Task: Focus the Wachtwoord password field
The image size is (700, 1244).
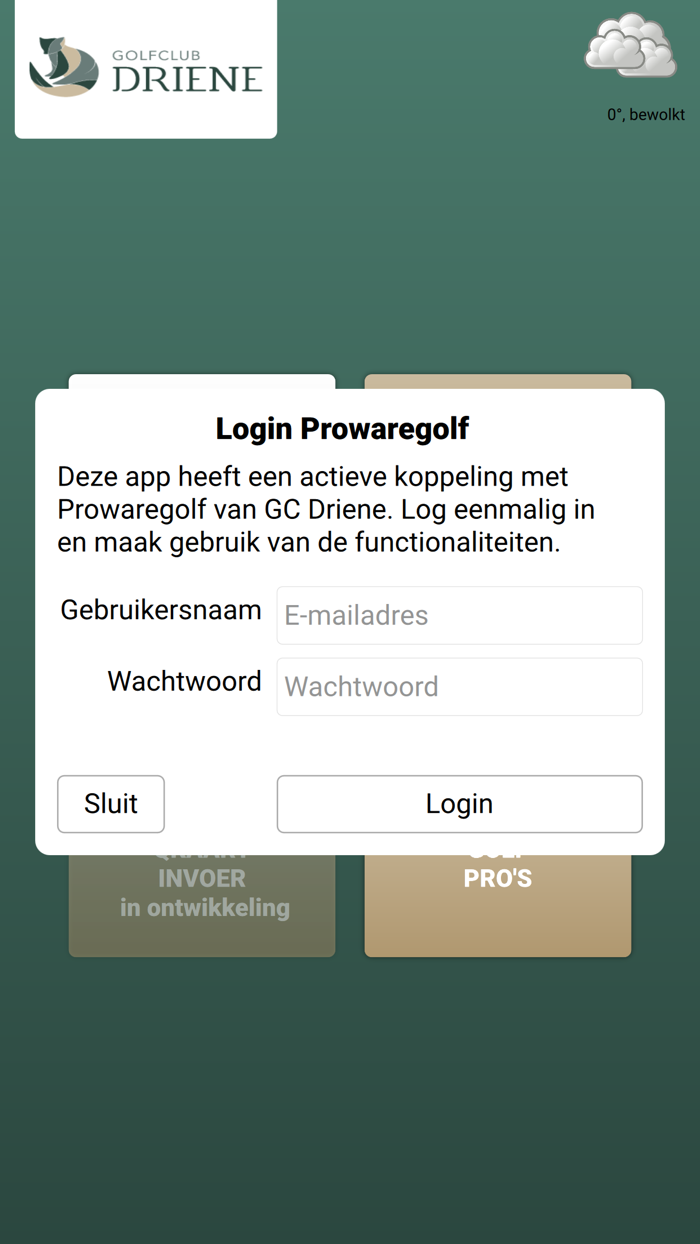Action: coord(459,686)
